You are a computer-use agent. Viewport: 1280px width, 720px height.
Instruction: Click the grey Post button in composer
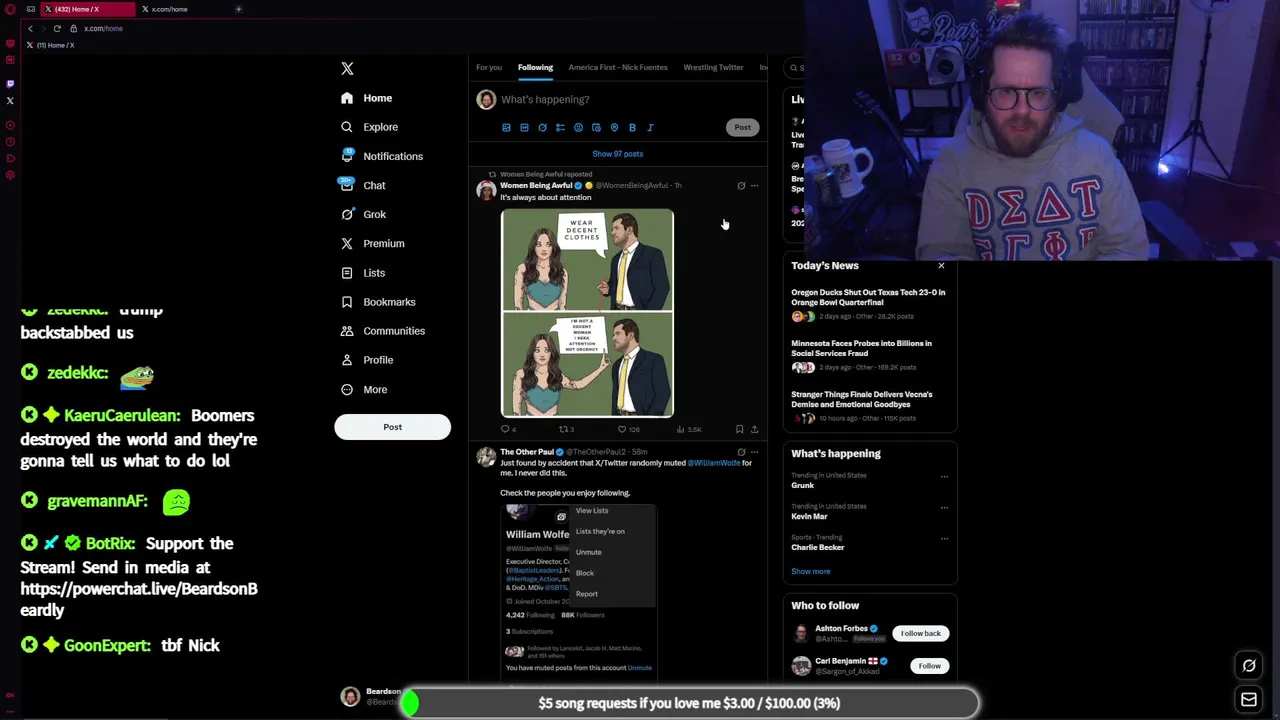point(742,127)
